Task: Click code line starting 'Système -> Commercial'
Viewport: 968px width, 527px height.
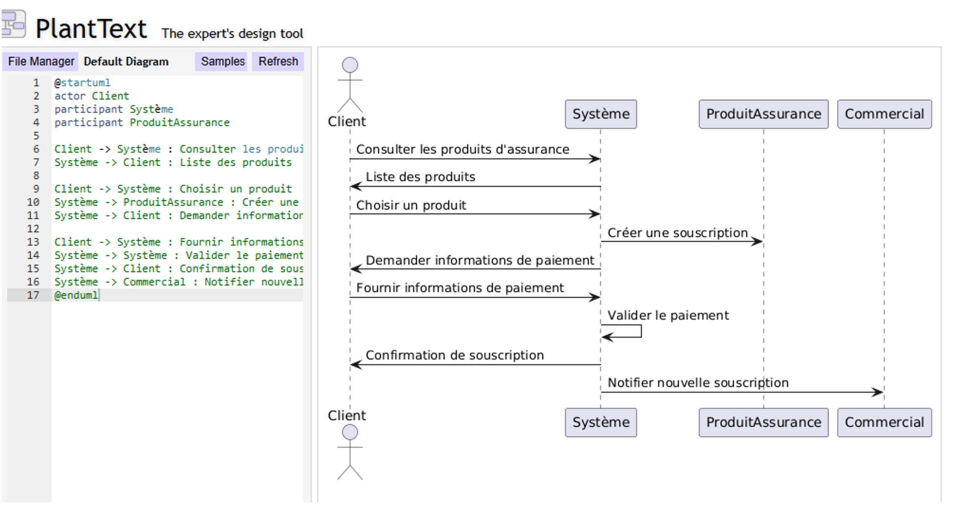Action: coord(178,281)
